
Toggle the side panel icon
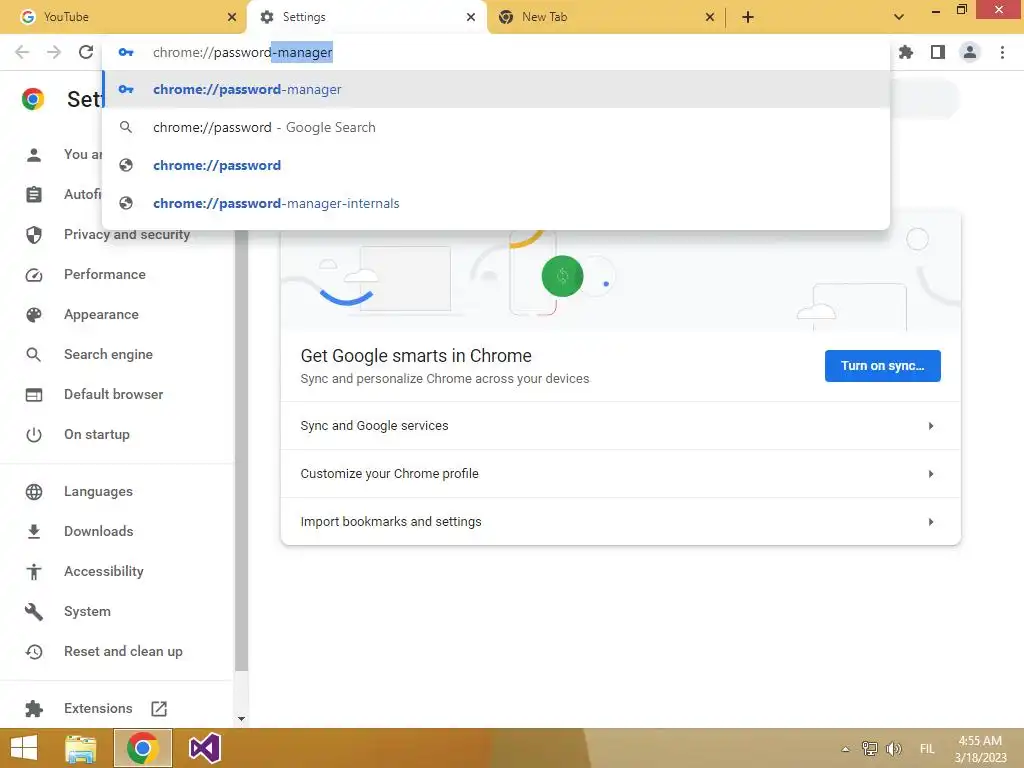[938, 52]
